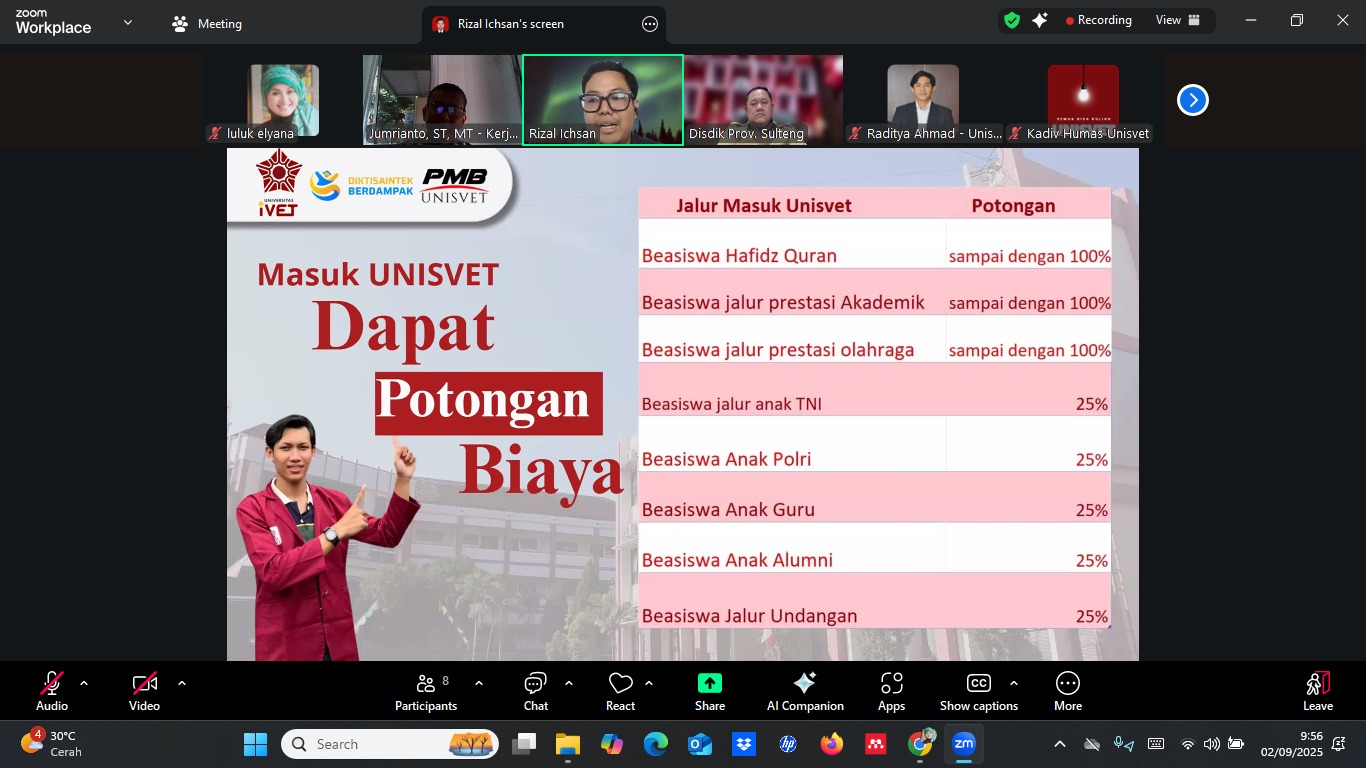The image size is (1366, 768).
Task: Click 'Jalur Masuk Unisvet' table header
Action: (x=764, y=205)
